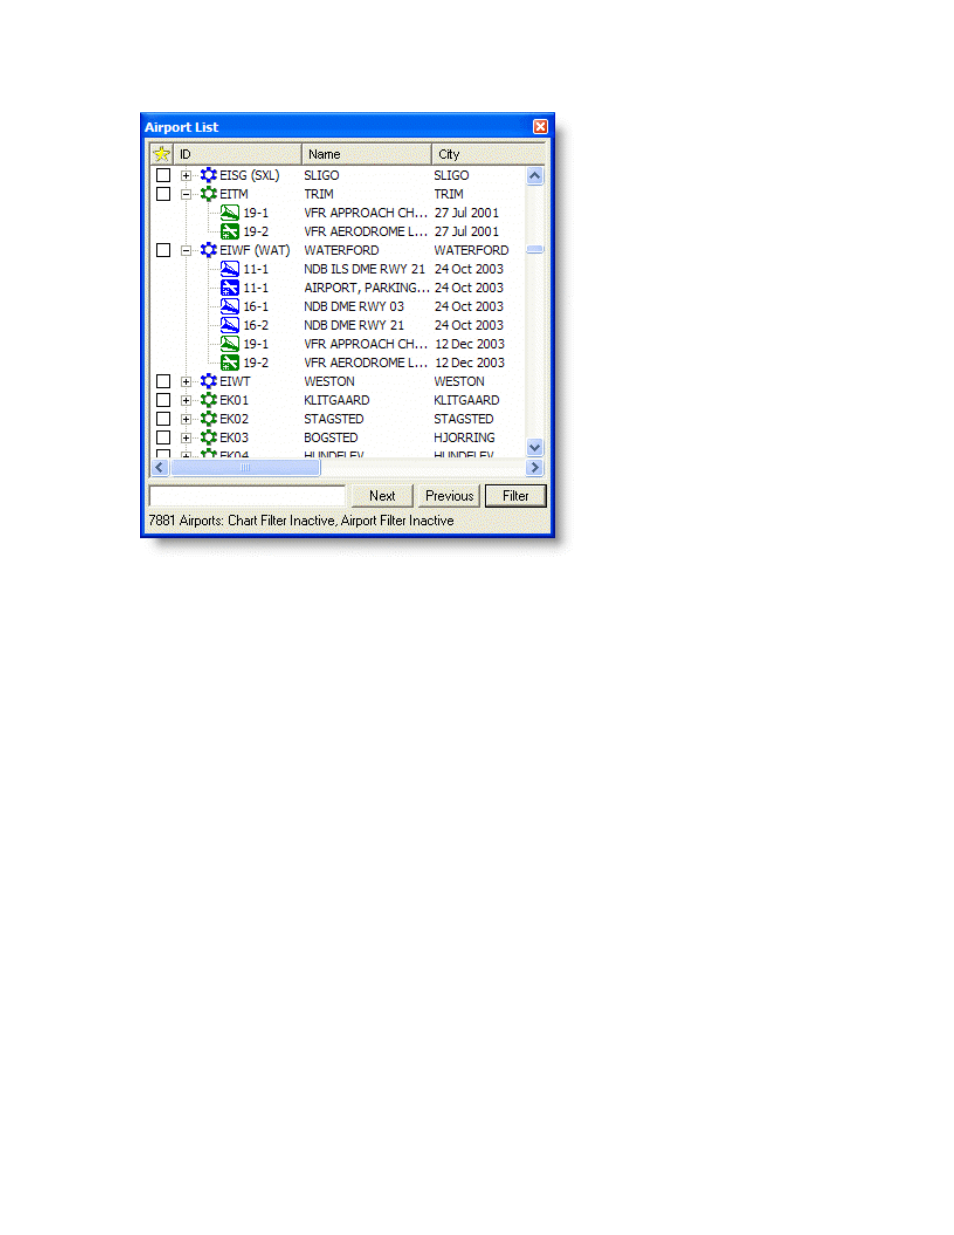Select the TRIM name cell
This screenshot has height=1235, width=954.
tap(319, 194)
